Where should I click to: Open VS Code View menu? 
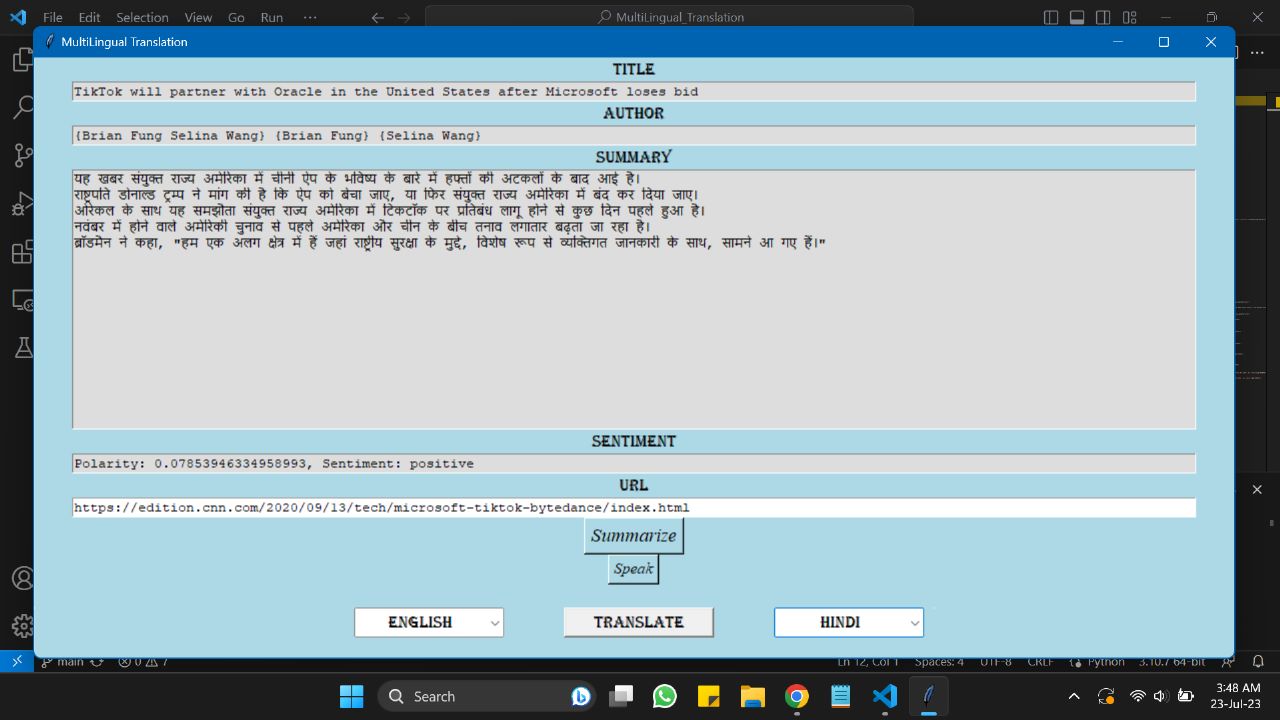click(x=198, y=17)
